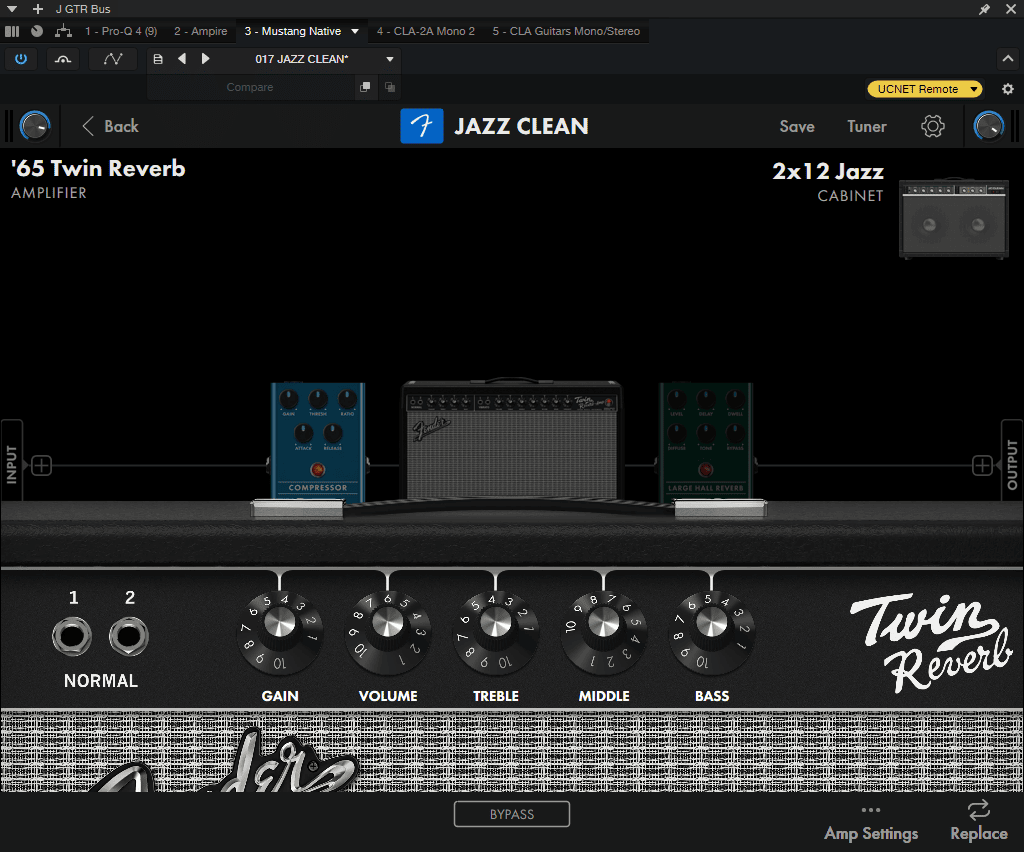Open the Tuner

[867, 126]
